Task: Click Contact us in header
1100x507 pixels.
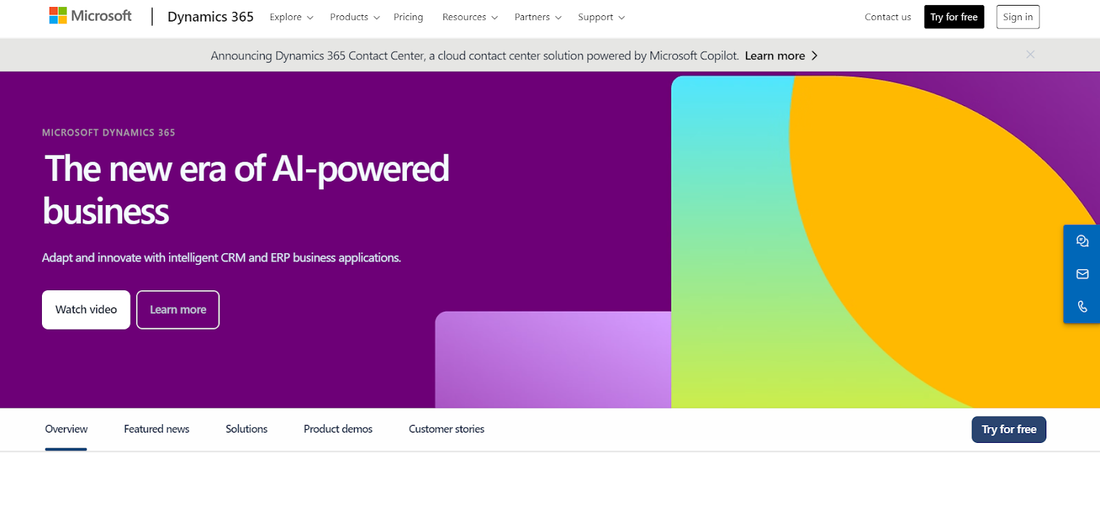Action: 887,17
